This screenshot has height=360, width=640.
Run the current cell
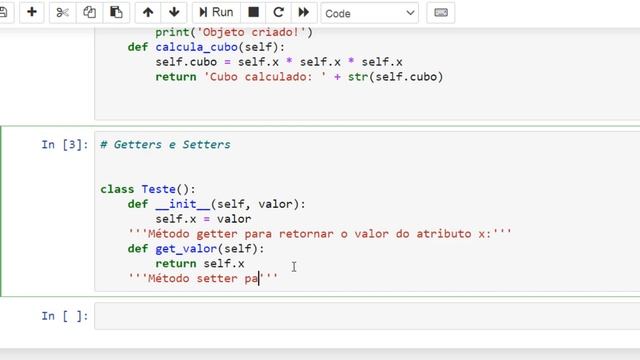[216, 13]
